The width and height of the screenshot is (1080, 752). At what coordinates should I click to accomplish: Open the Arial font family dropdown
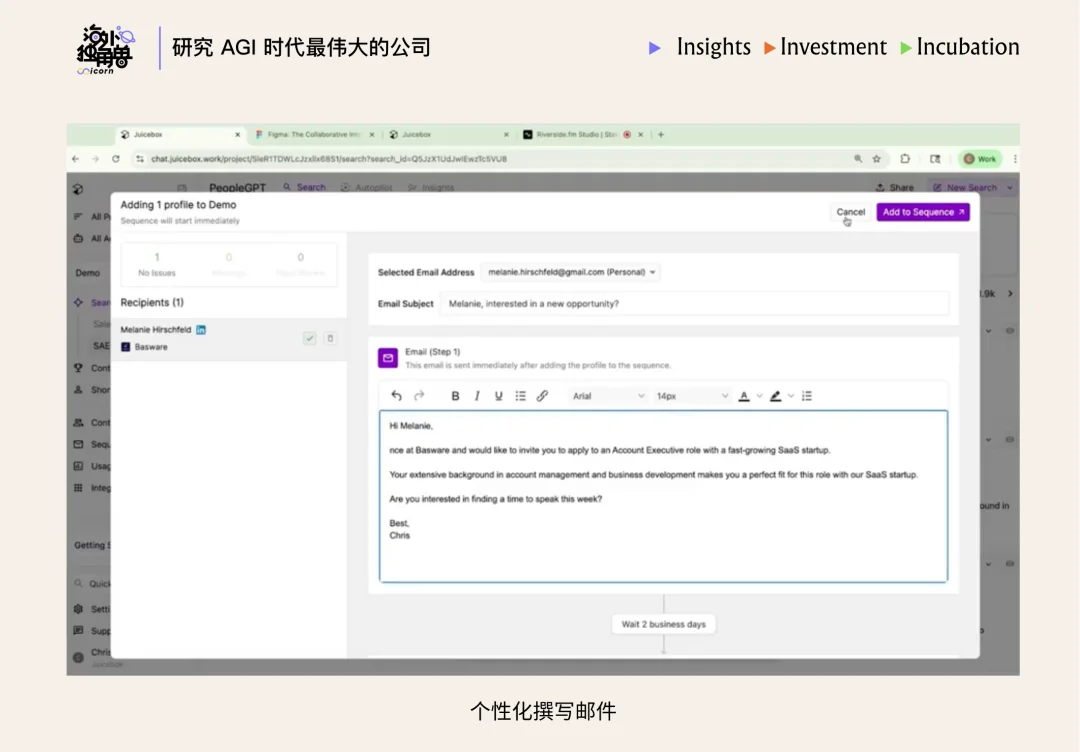(607, 396)
